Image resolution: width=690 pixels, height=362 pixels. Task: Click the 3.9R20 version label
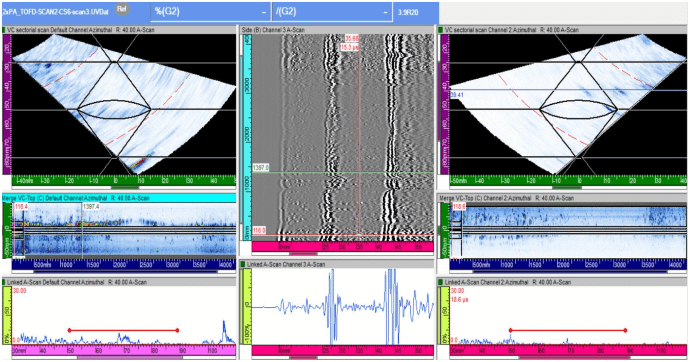coord(407,12)
